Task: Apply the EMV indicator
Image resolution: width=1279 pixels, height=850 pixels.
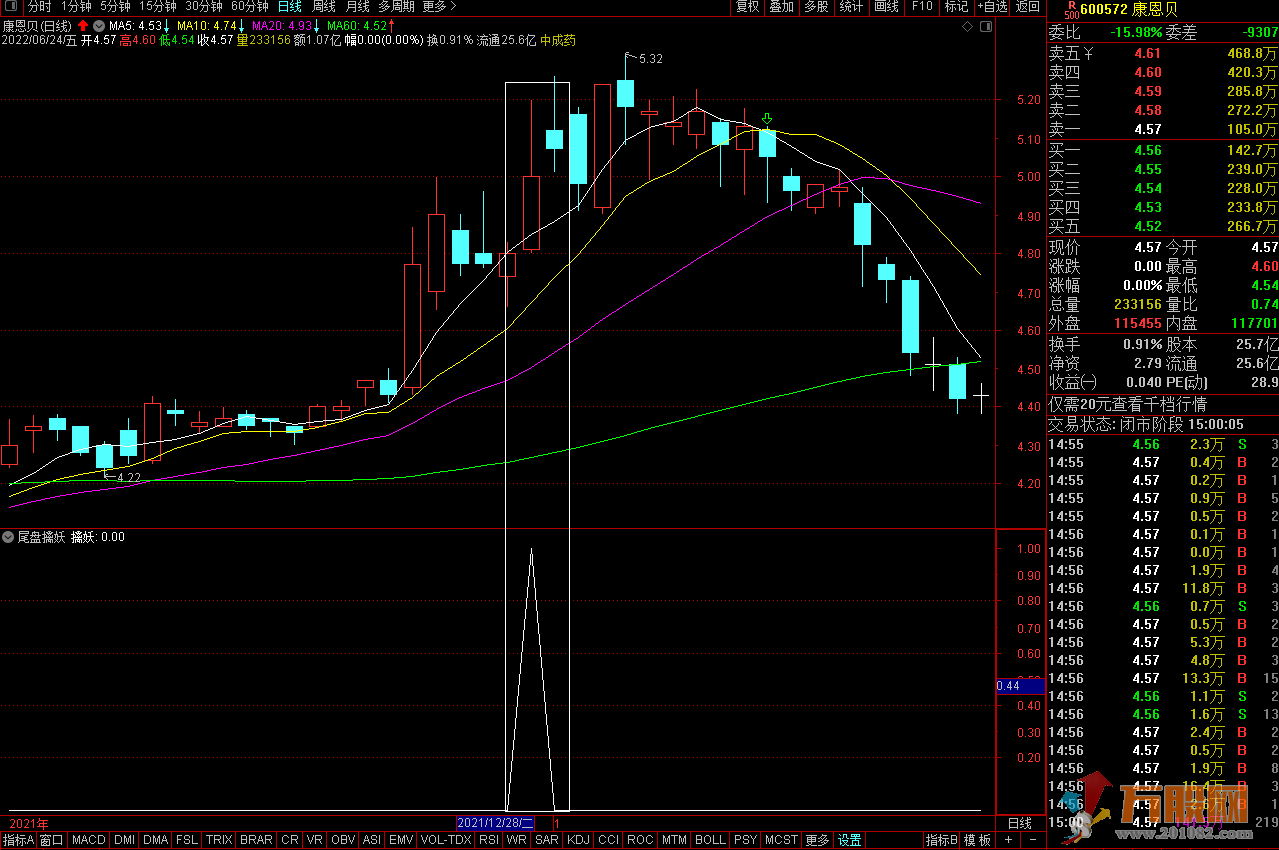Action: click(401, 840)
